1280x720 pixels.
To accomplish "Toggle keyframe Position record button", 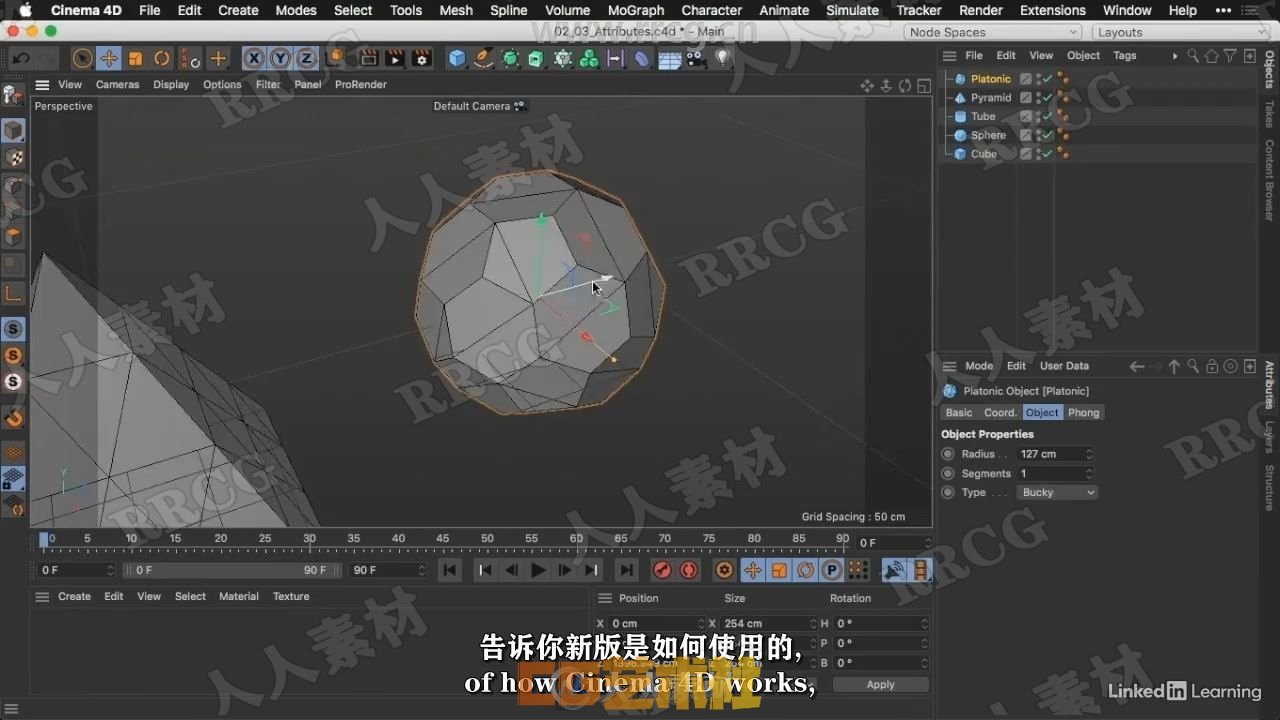I will point(752,570).
